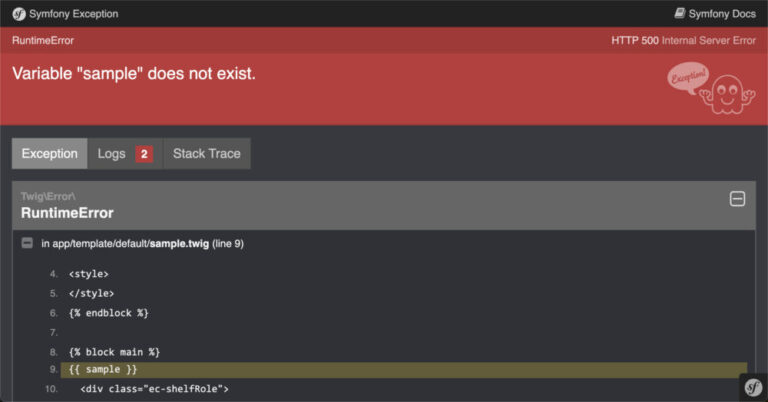Collapse the RuntimeError exception panel
Image resolution: width=768 pixels, height=402 pixels.
click(737, 199)
